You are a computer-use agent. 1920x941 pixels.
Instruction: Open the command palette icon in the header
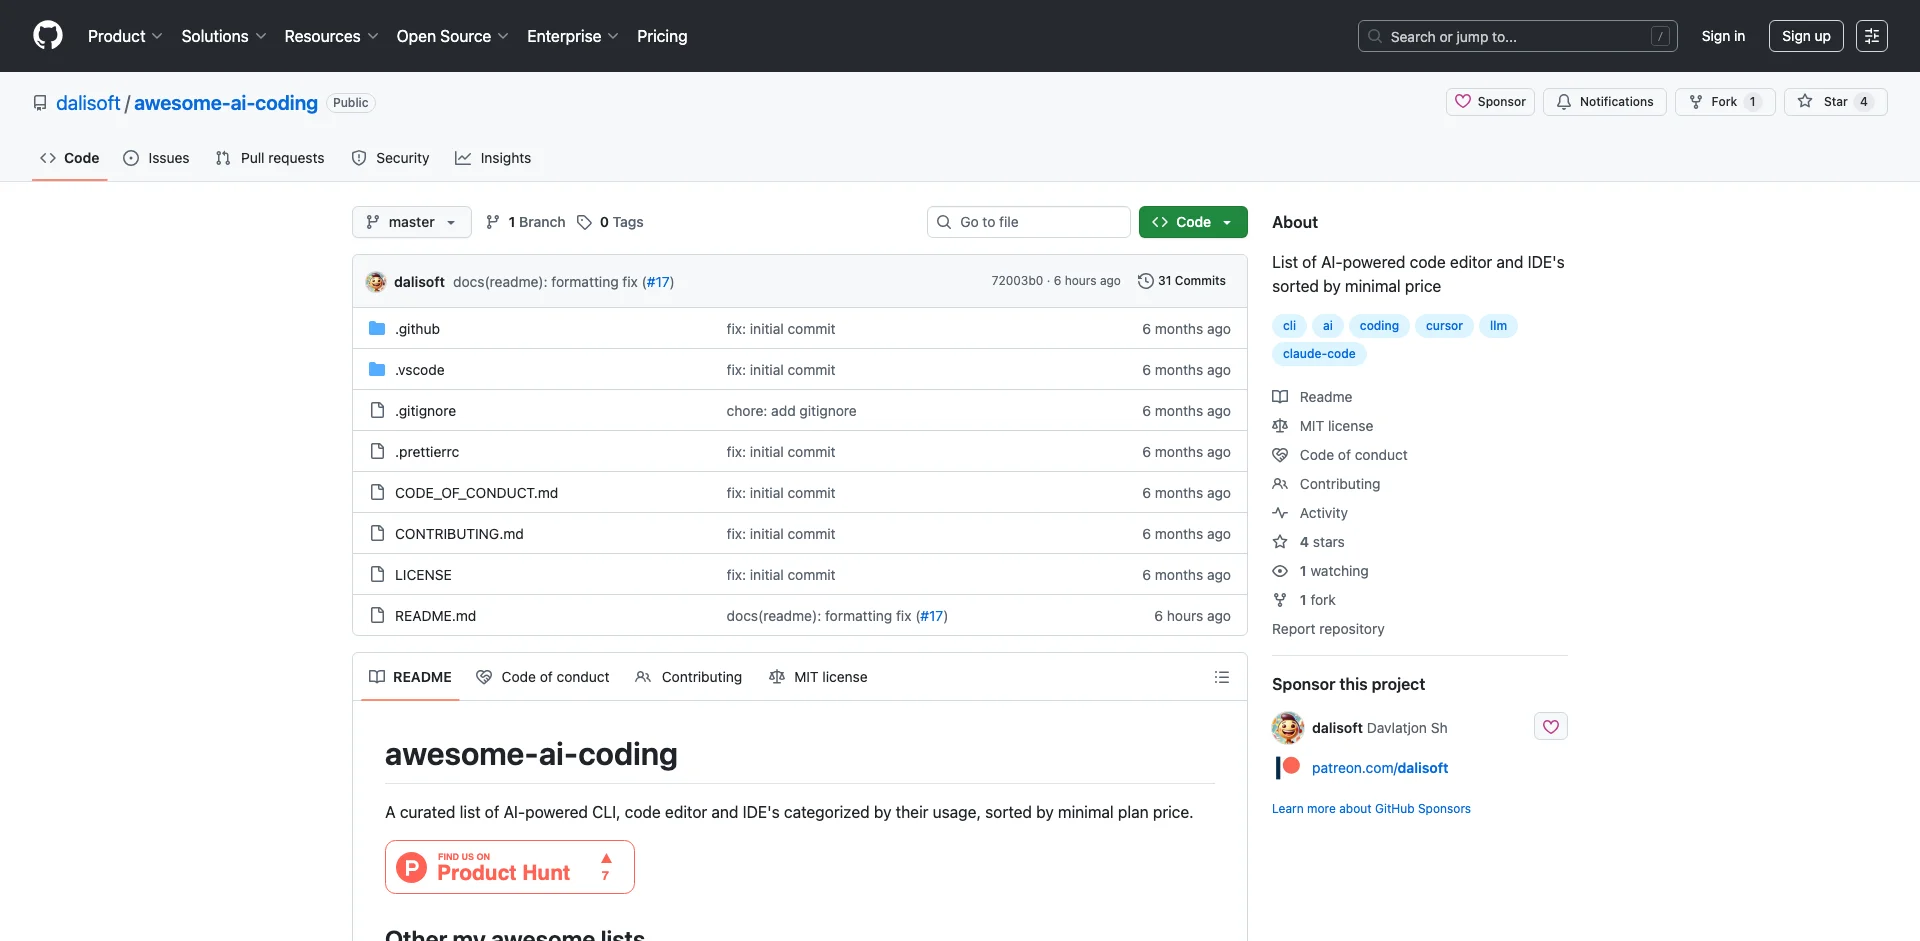[1872, 35]
